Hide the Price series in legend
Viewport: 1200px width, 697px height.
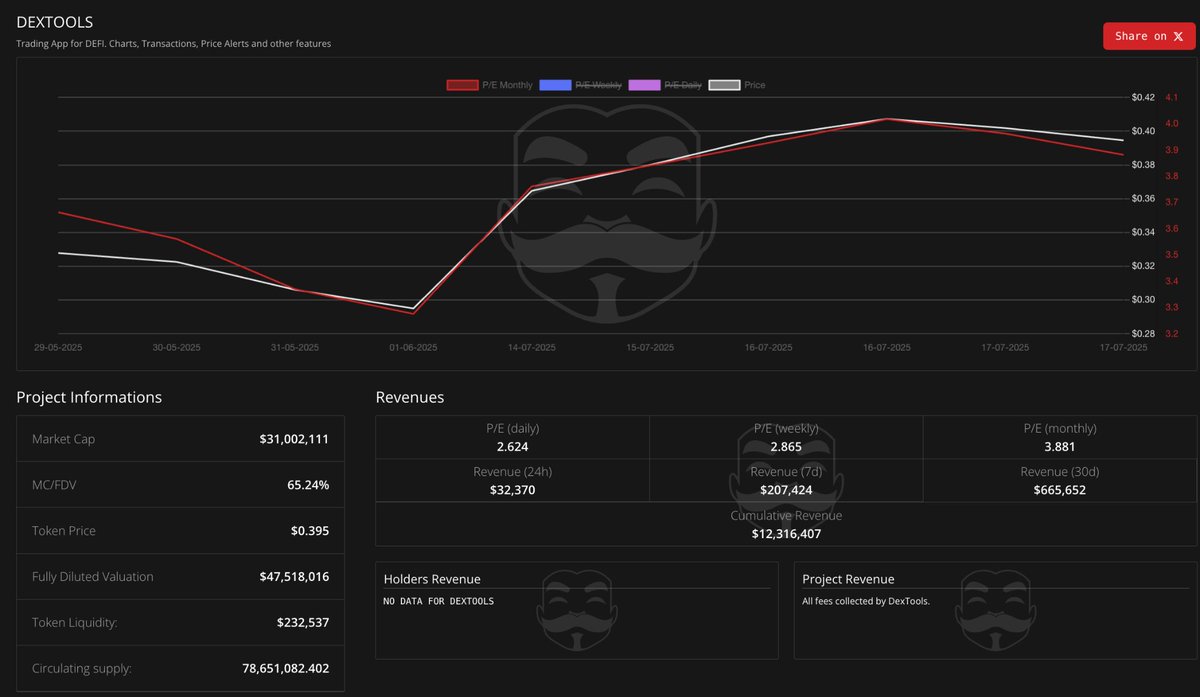coord(737,85)
